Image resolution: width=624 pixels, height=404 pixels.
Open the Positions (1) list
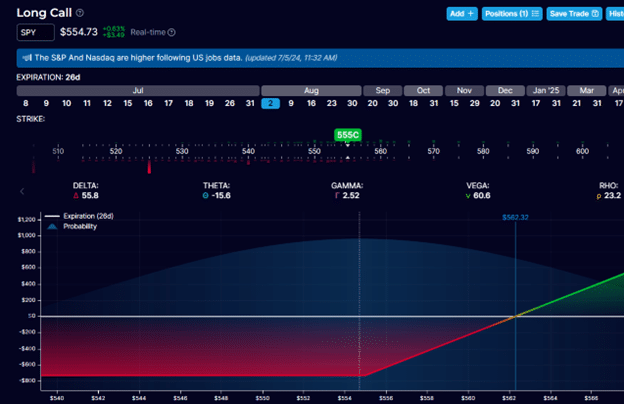[x=511, y=13]
